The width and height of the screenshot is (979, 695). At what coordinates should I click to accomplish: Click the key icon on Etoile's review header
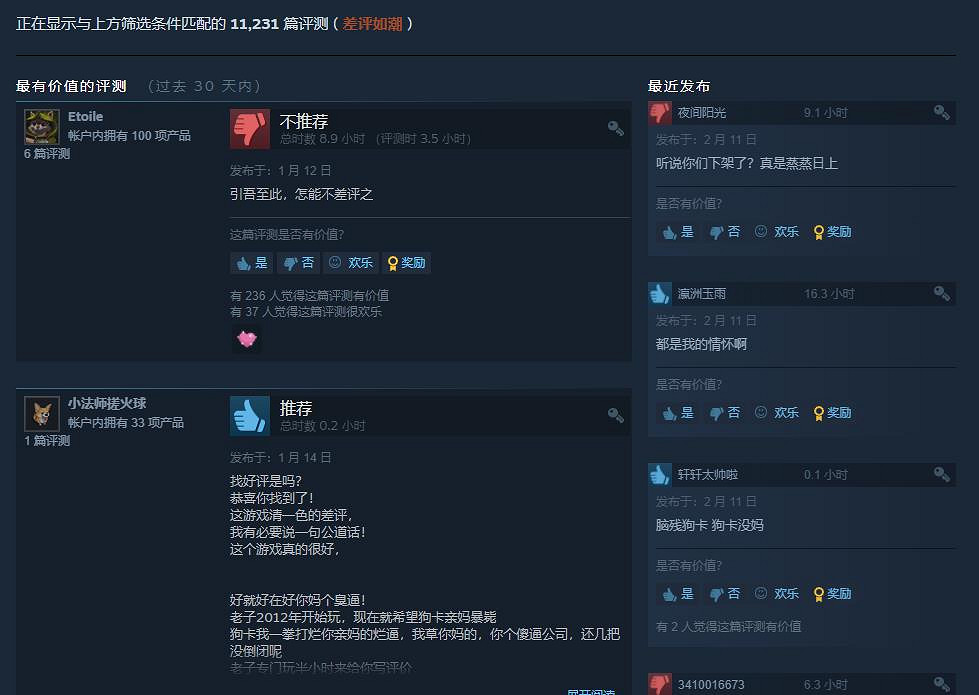(616, 128)
